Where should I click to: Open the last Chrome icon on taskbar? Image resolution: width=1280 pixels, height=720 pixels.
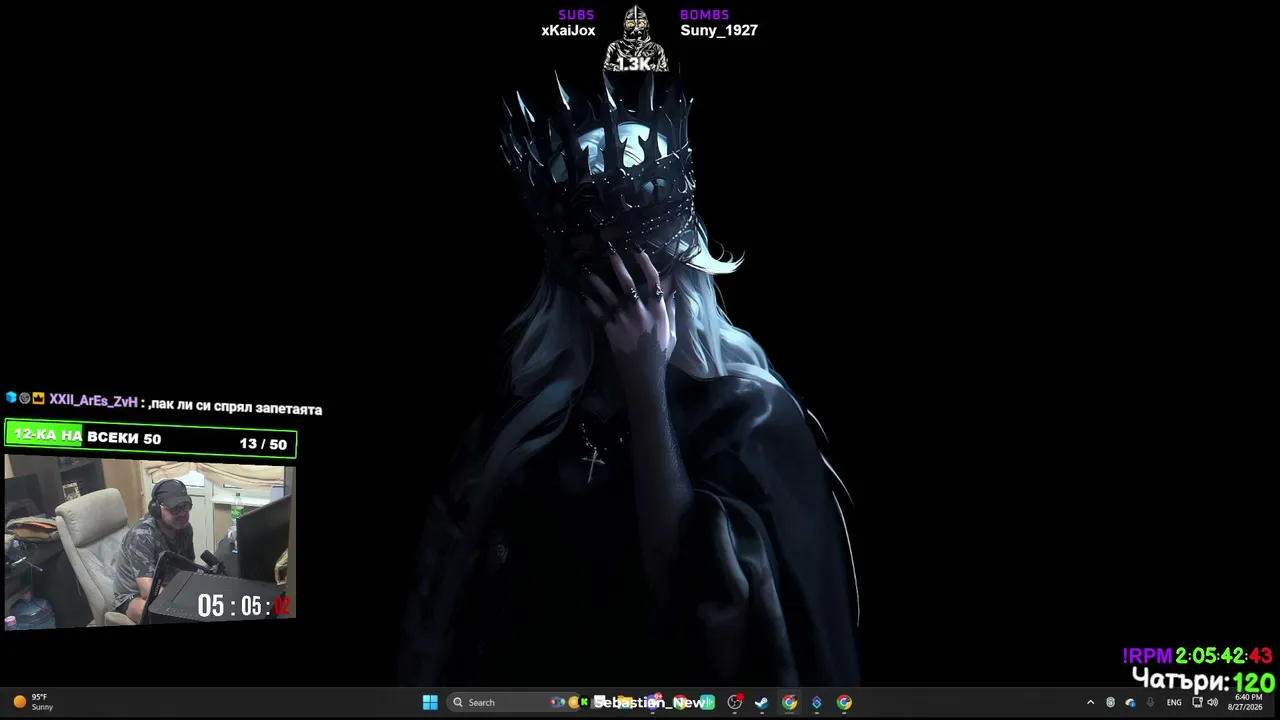pyautogui.click(x=844, y=702)
